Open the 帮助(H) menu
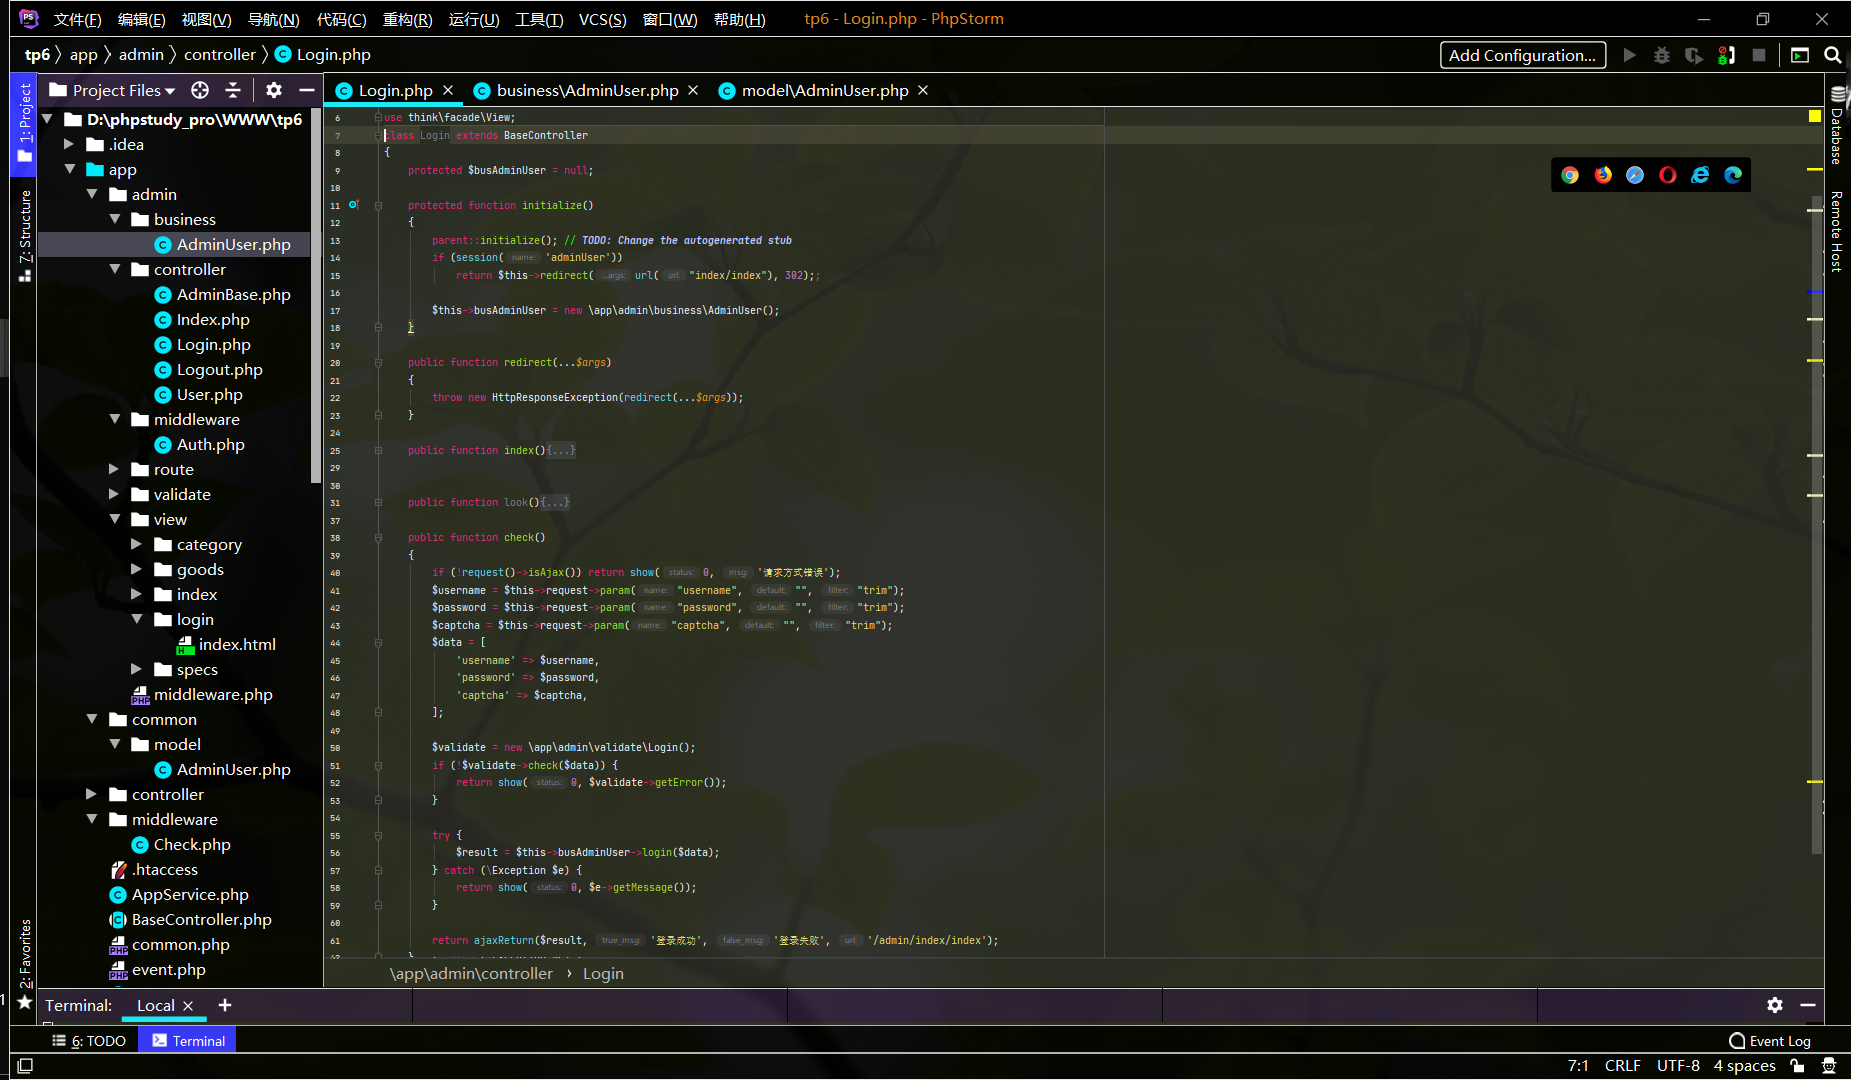 coord(740,19)
